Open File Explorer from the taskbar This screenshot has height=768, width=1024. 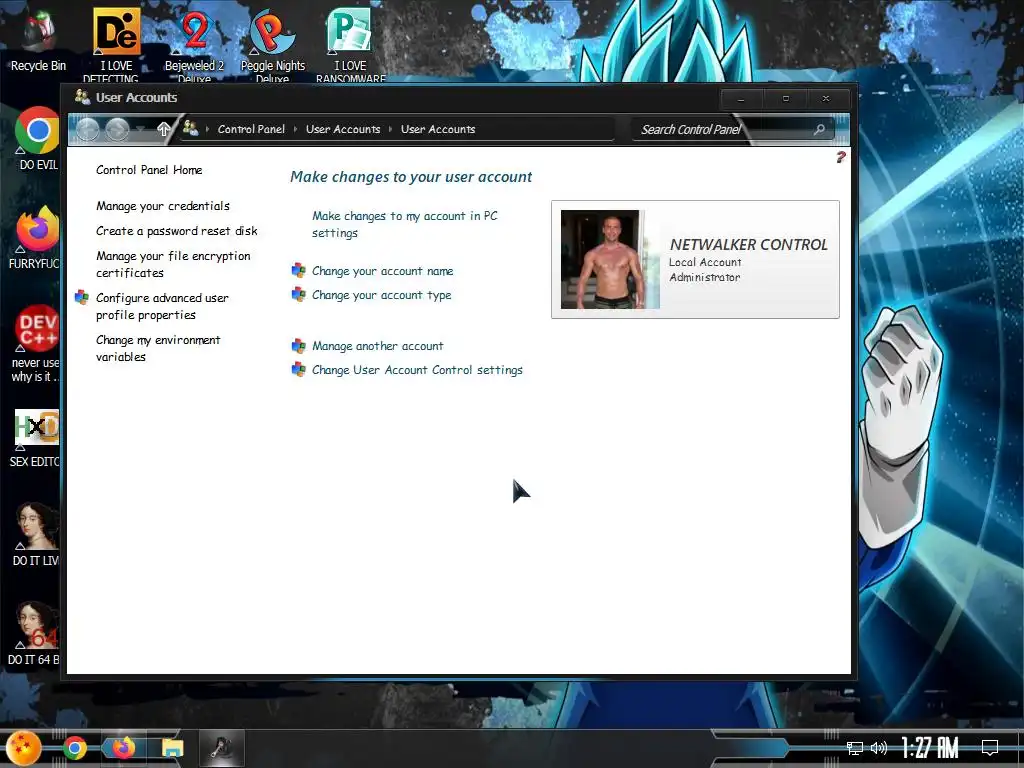pyautogui.click(x=172, y=748)
